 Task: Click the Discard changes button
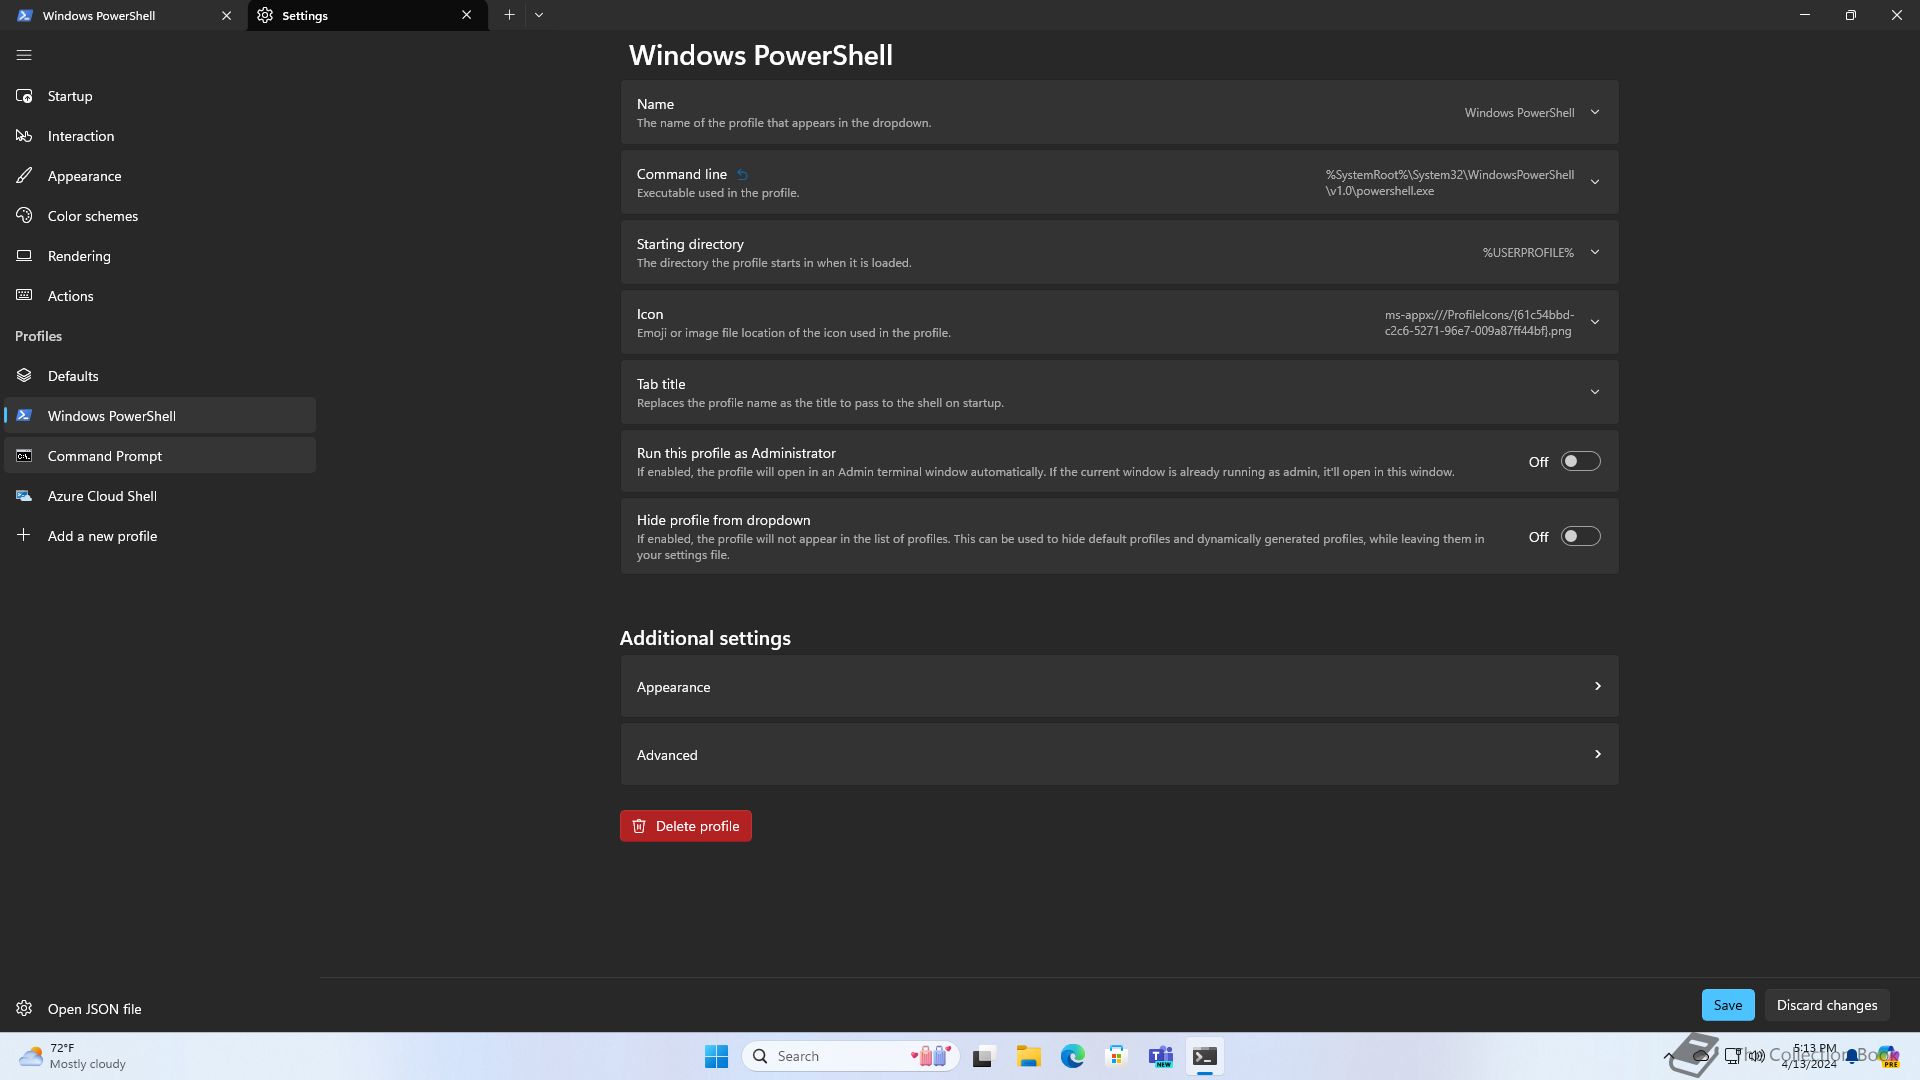[x=1826, y=1005]
